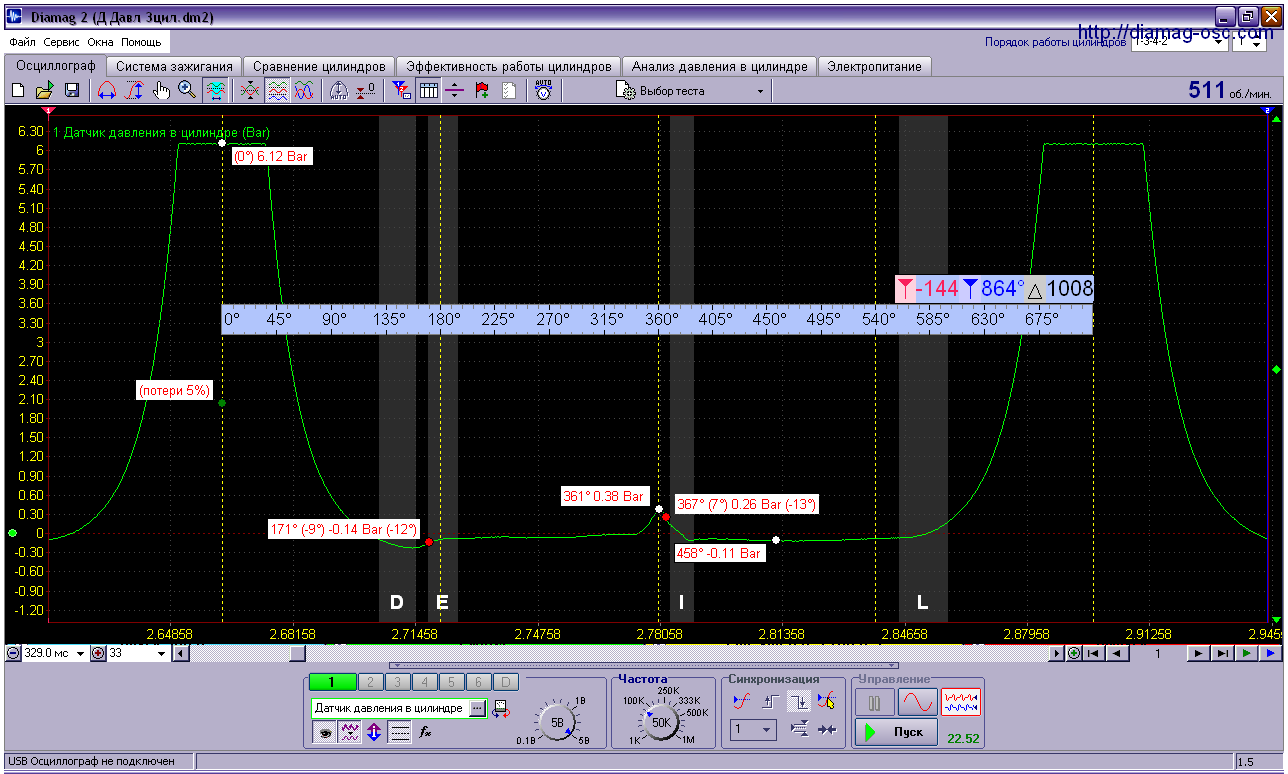Screen dimensions: 1288x774
Task: Choose the hand pan tool
Action: (x=161, y=91)
